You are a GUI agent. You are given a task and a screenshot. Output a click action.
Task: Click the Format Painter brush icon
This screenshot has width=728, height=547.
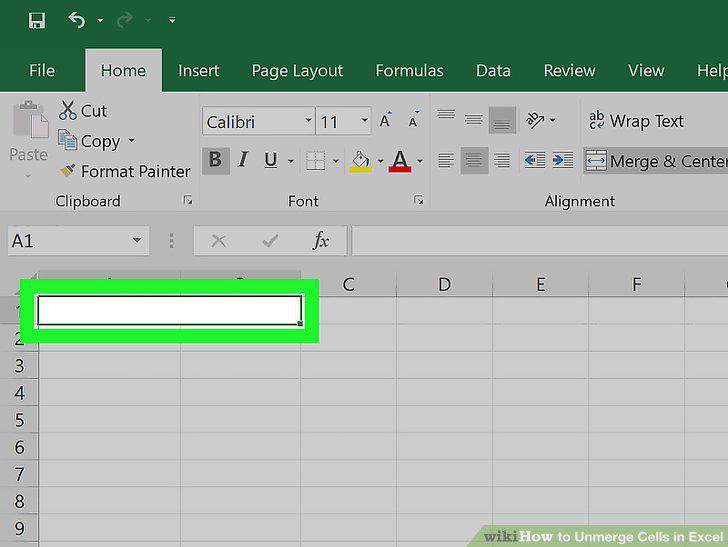(67, 170)
